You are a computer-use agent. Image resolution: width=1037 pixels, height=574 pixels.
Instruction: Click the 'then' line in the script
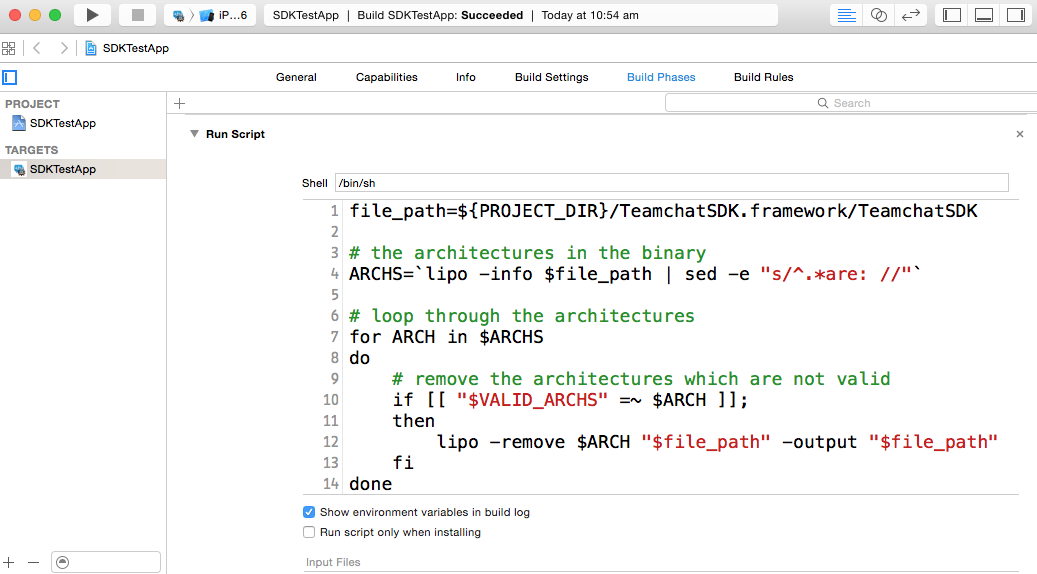413,421
